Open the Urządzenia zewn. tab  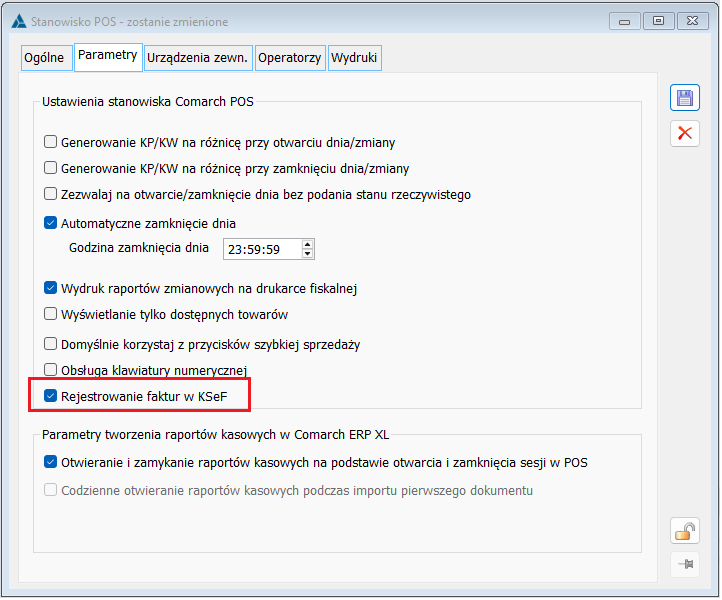(198, 58)
